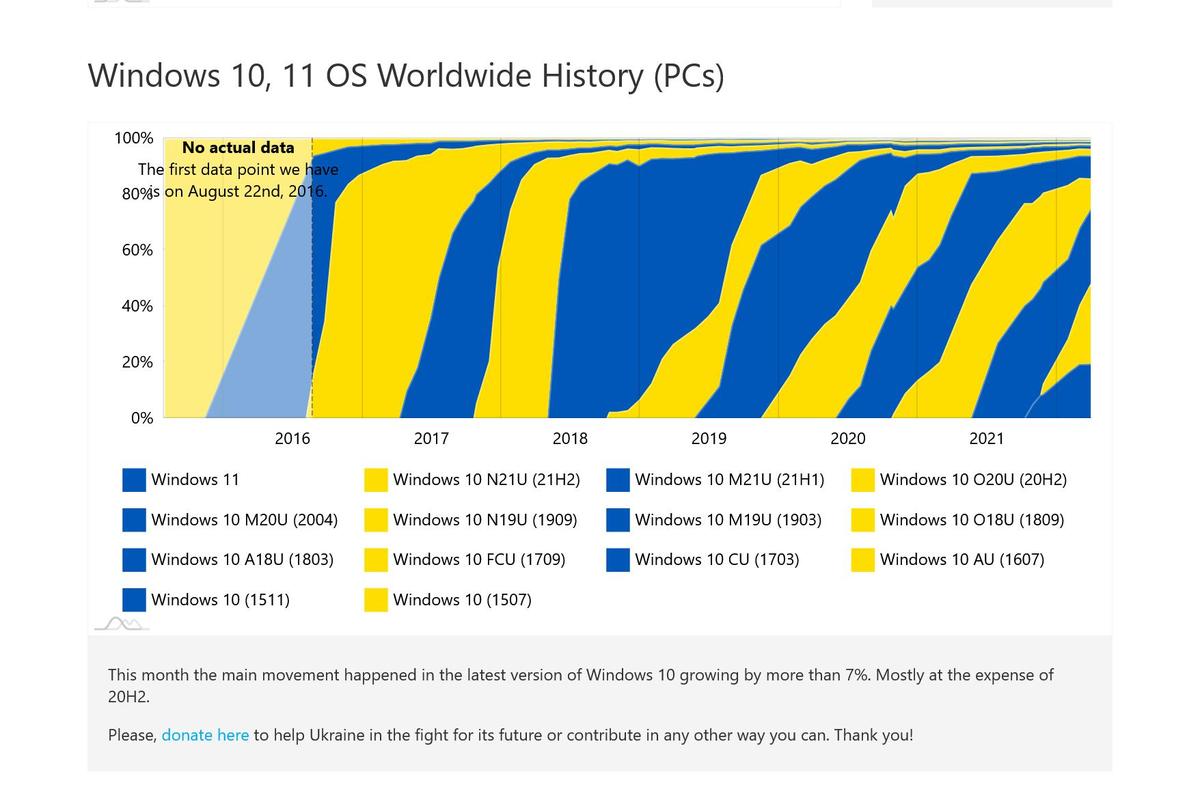The image size is (1200, 800).
Task: Select the Windows 10 FCU (1709) legend item
Action: (465, 560)
